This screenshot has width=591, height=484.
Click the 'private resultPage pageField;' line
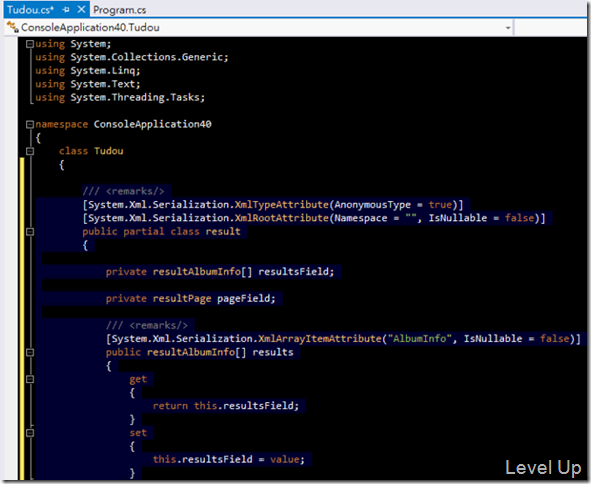point(190,299)
